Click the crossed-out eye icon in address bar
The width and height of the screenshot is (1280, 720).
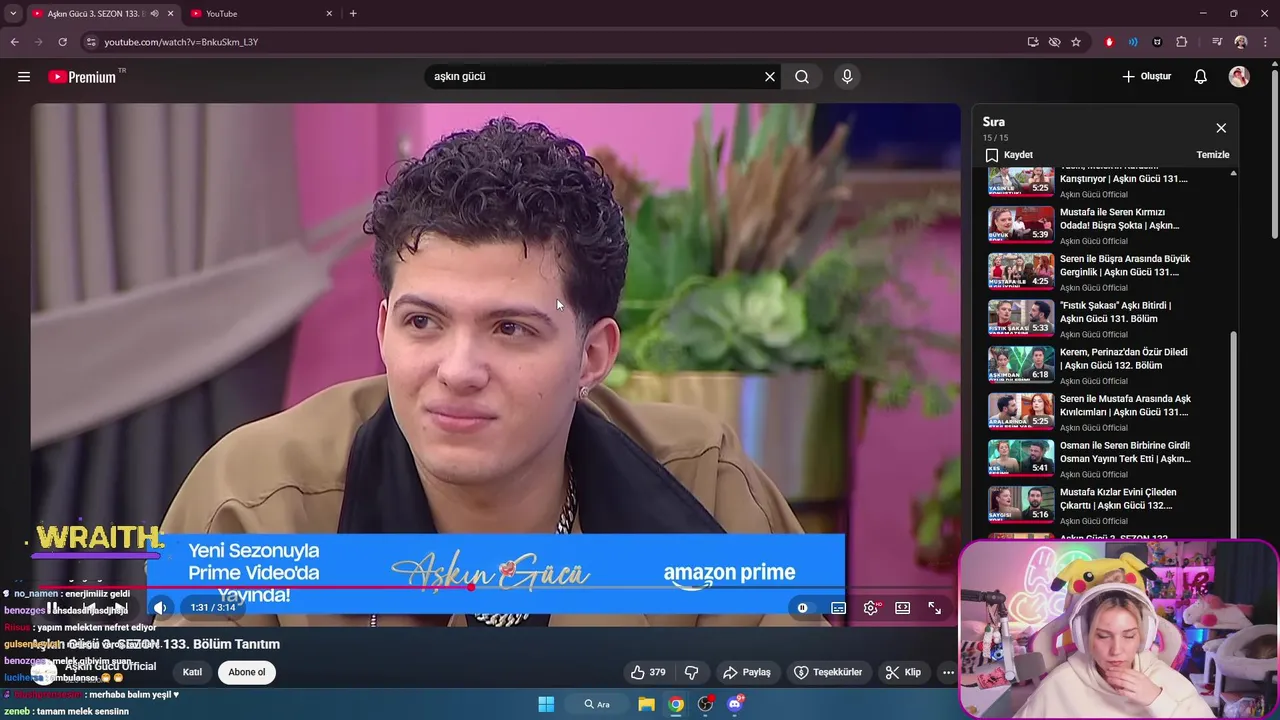(1054, 42)
